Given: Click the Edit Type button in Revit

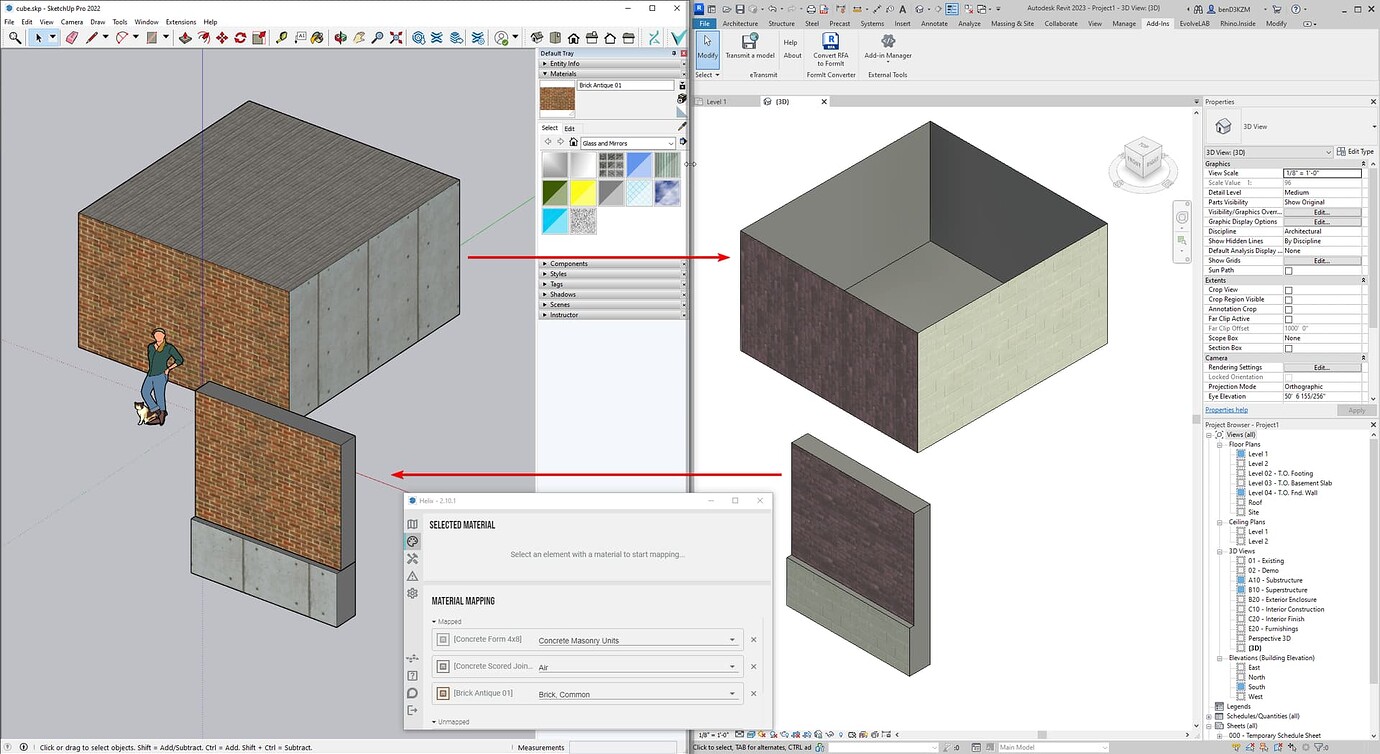Looking at the screenshot, I should coord(1355,151).
